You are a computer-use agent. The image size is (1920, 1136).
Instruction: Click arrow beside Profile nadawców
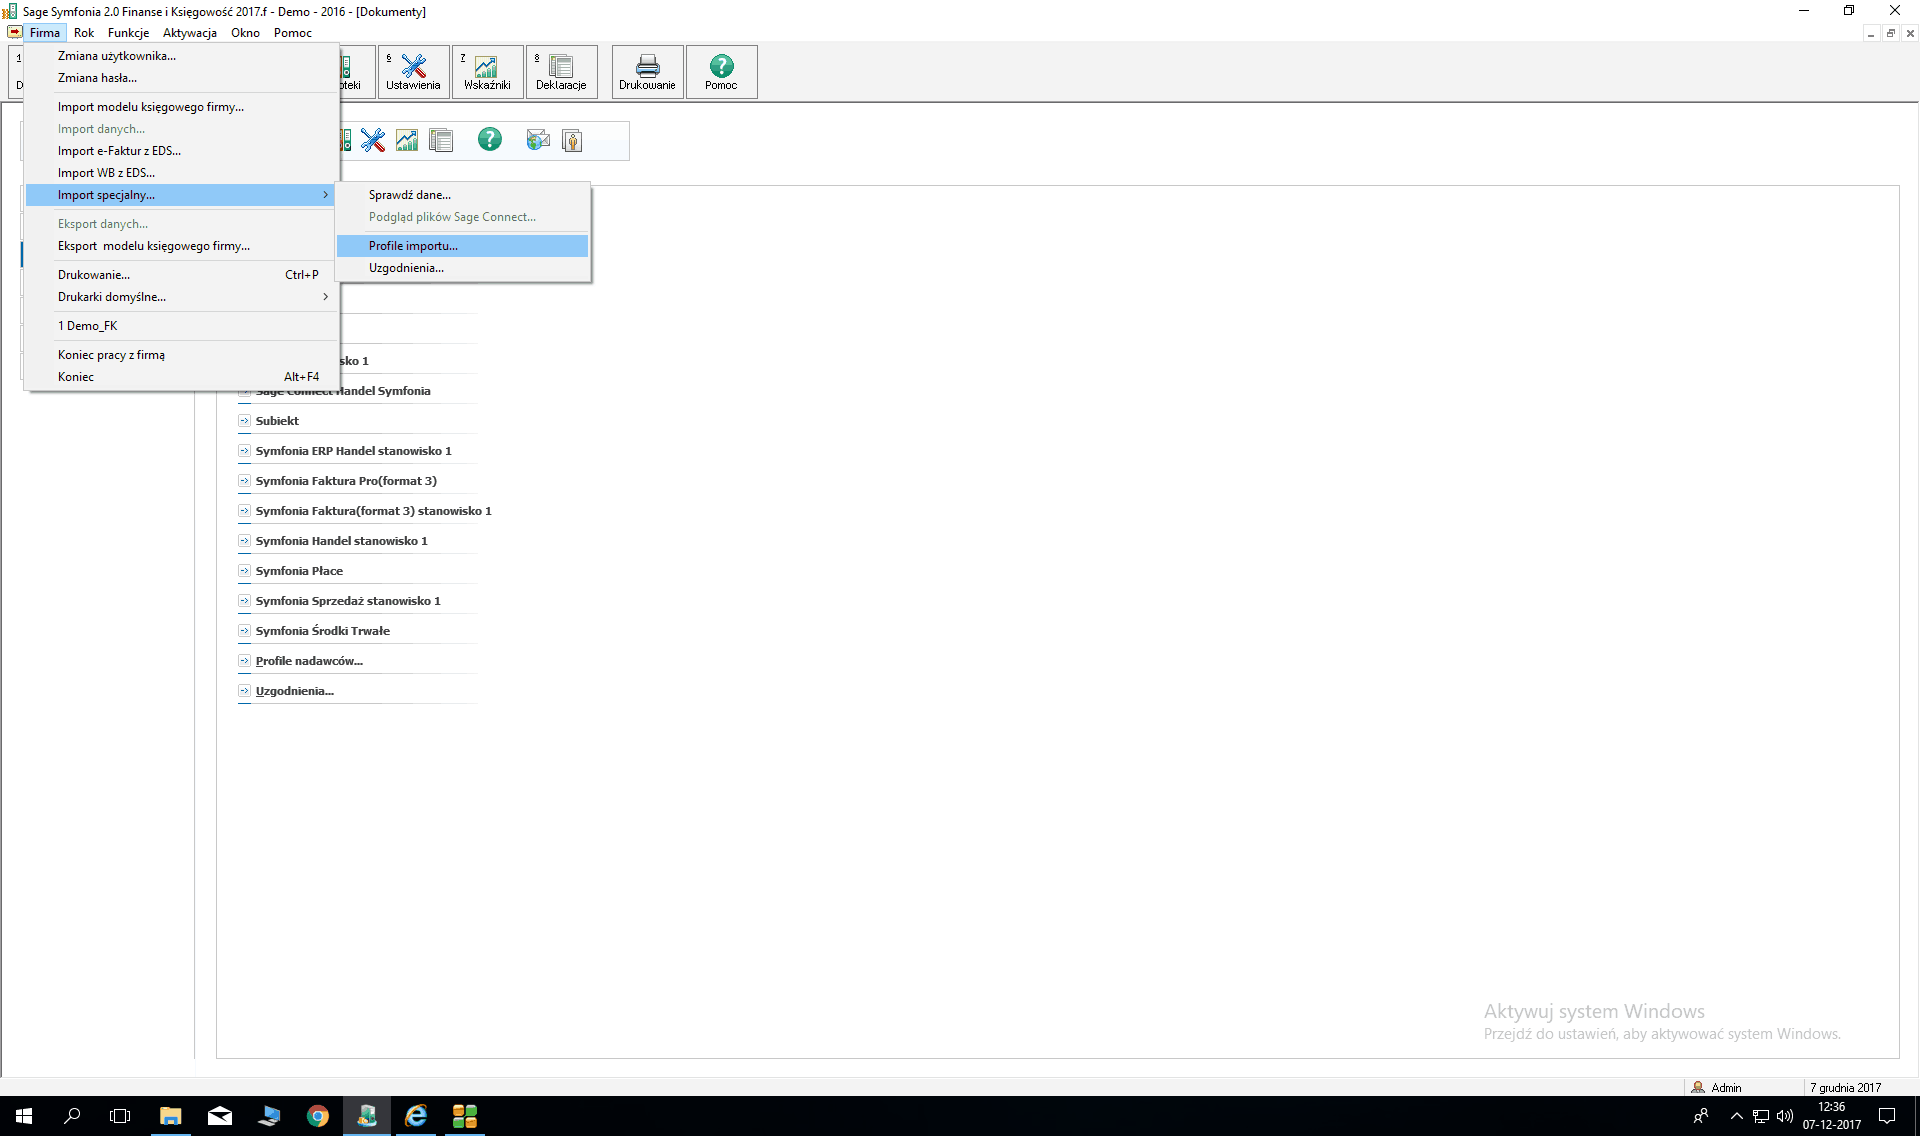[244, 661]
